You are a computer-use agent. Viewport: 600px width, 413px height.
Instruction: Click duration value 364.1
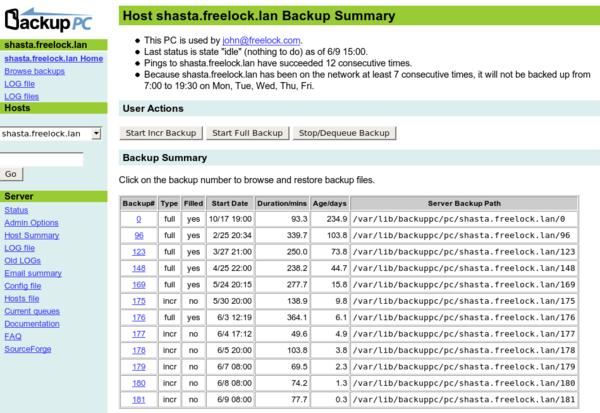click(297, 318)
